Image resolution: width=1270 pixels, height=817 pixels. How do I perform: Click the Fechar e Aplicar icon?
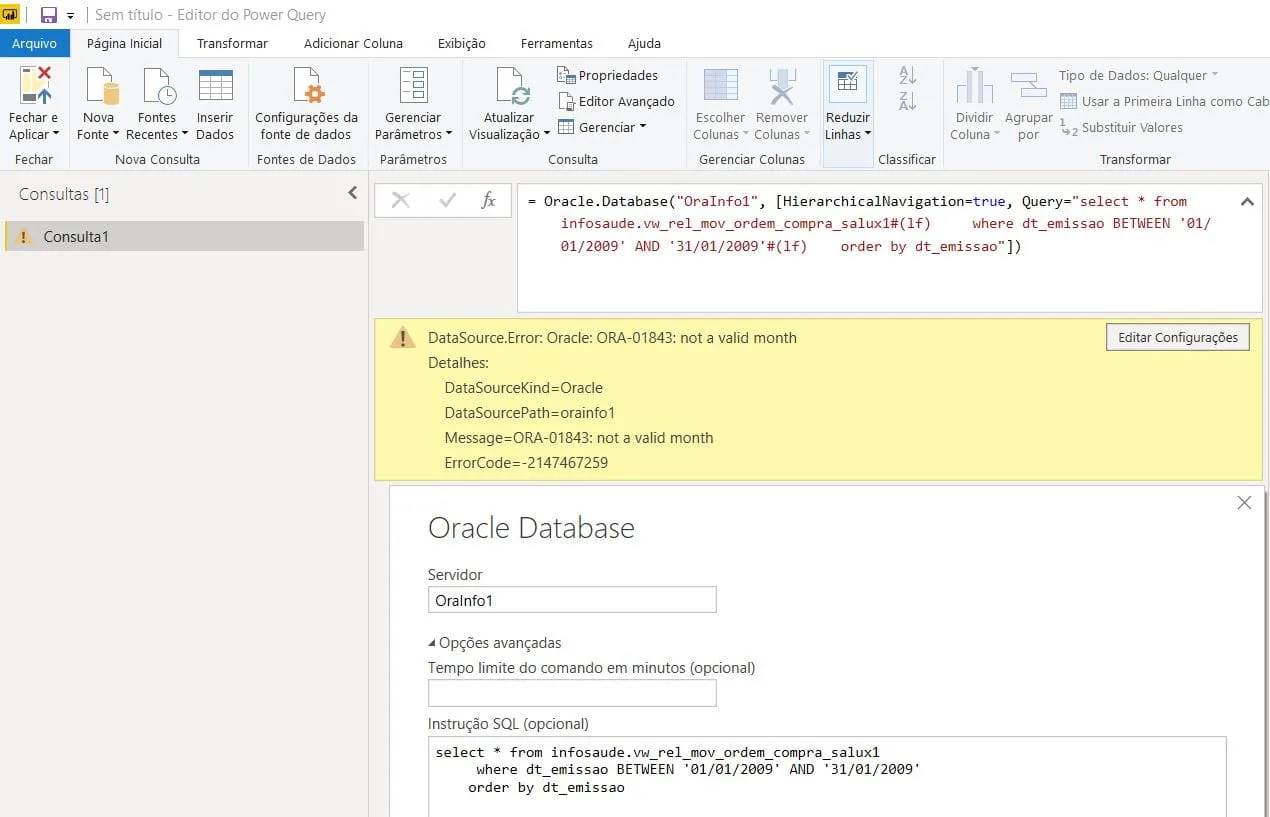[x=35, y=87]
